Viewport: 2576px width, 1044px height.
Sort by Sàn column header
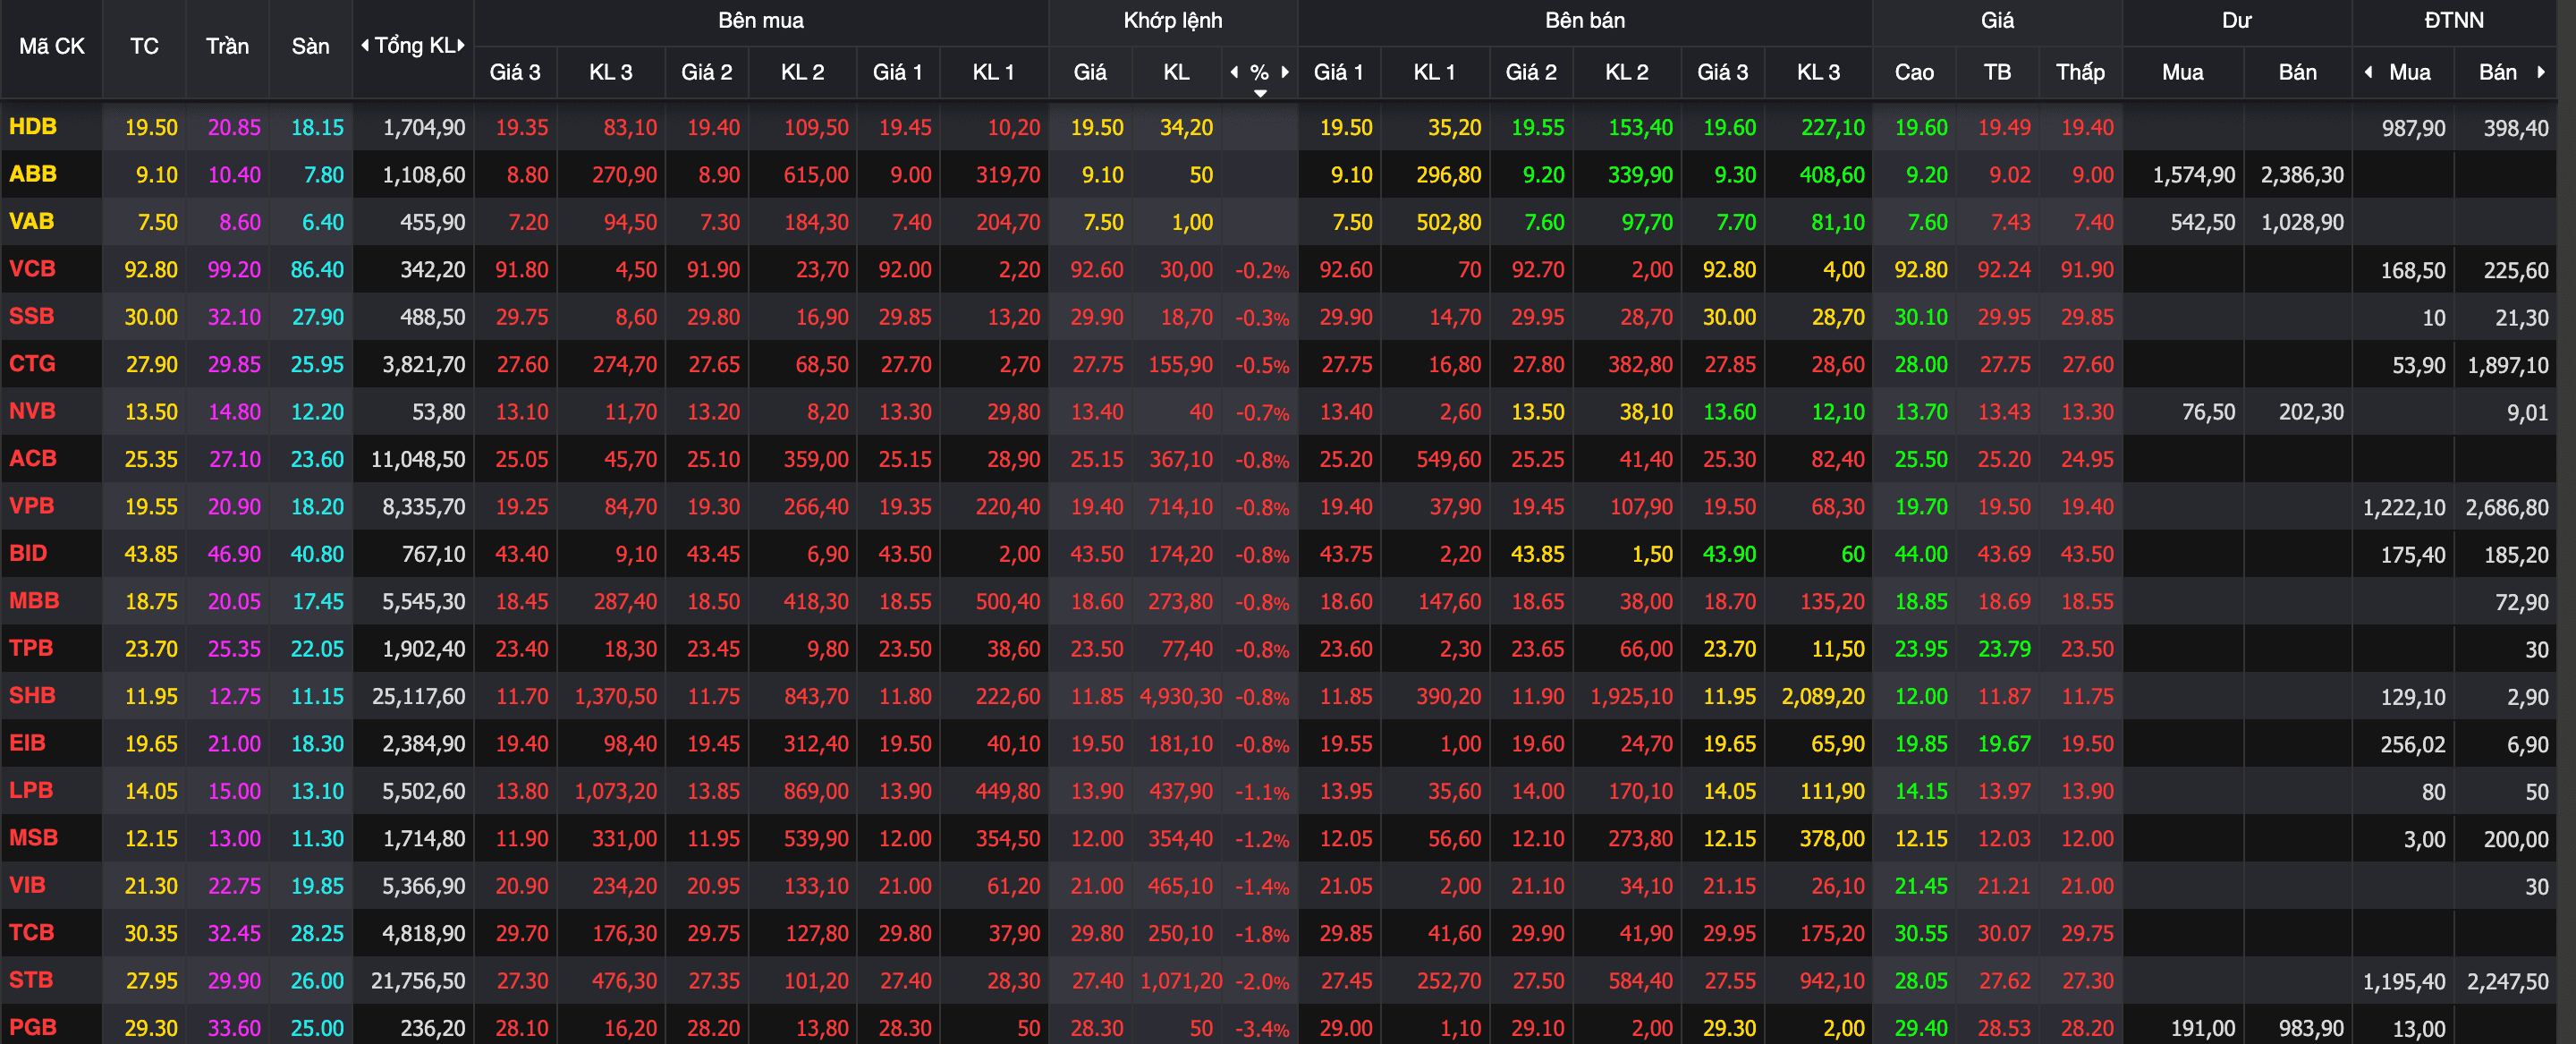(x=310, y=46)
